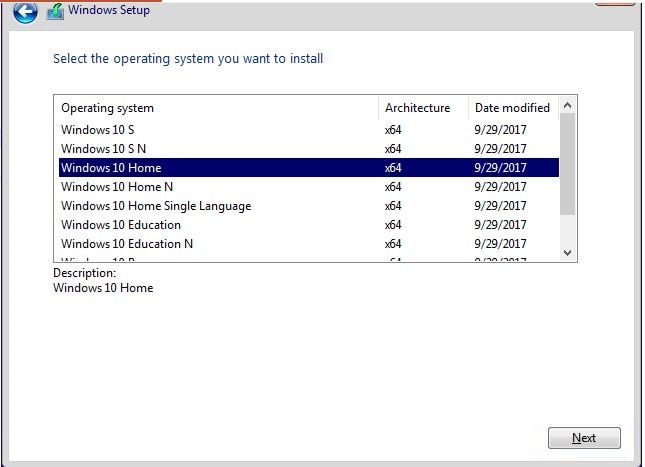The width and height of the screenshot is (645, 467).
Task: Select the highlighted Windows 10 Home row
Action: tap(309, 168)
